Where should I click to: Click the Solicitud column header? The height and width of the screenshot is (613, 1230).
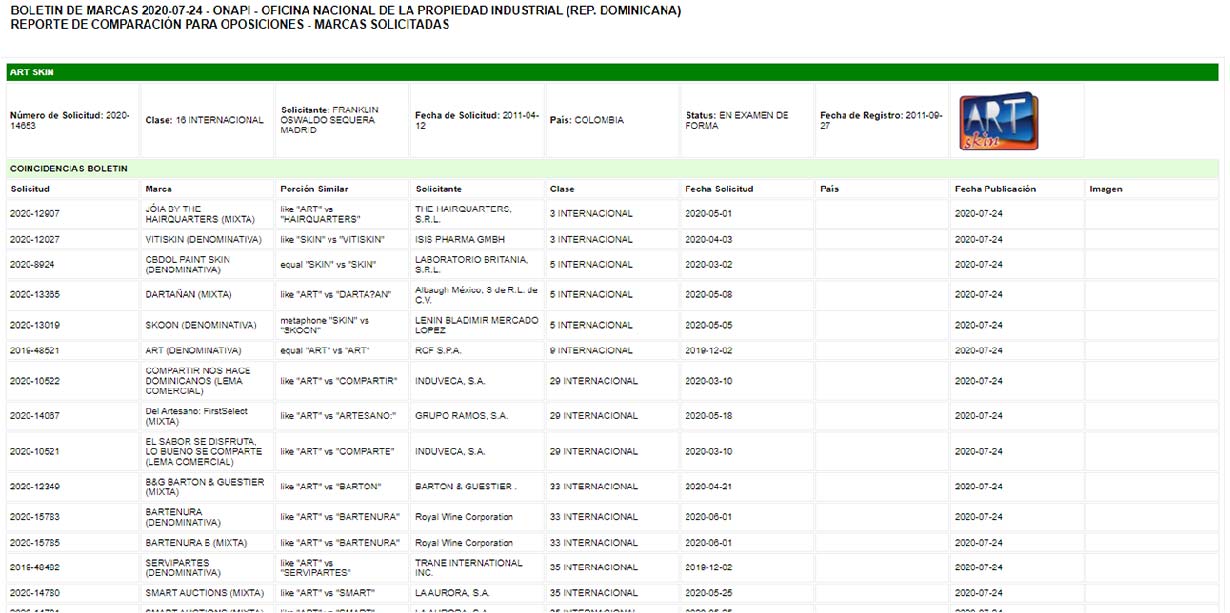coord(30,189)
